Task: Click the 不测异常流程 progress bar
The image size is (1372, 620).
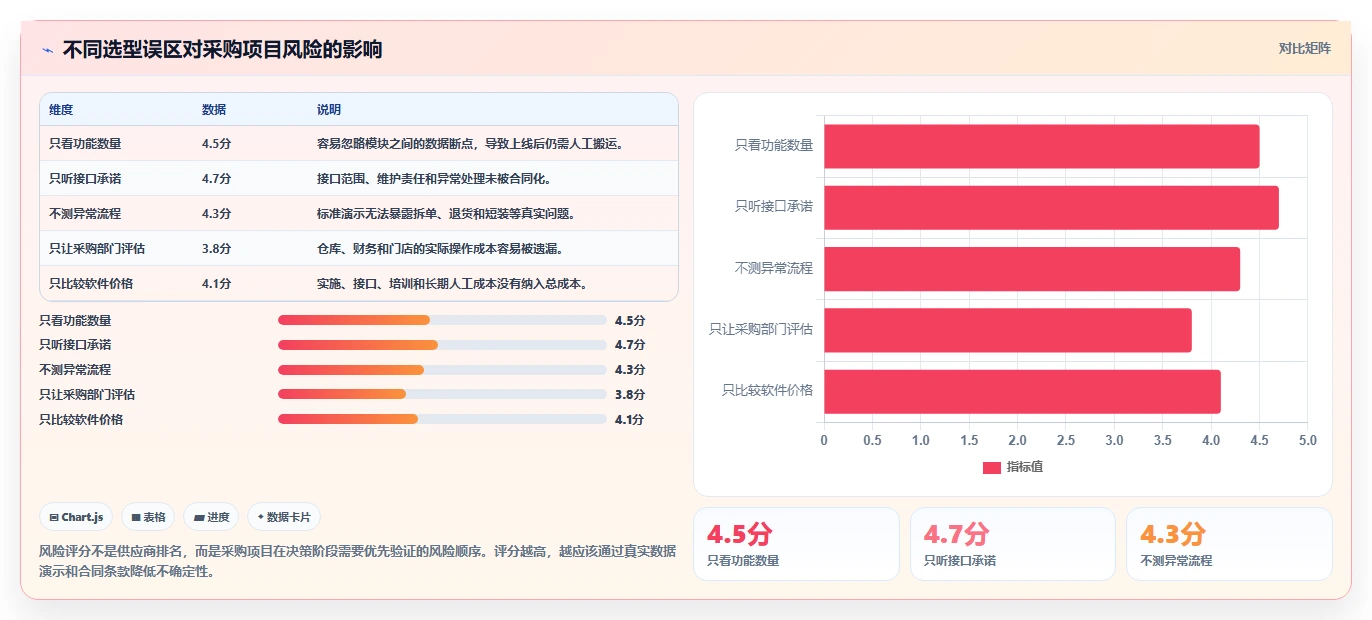Action: [x=442, y=370]
